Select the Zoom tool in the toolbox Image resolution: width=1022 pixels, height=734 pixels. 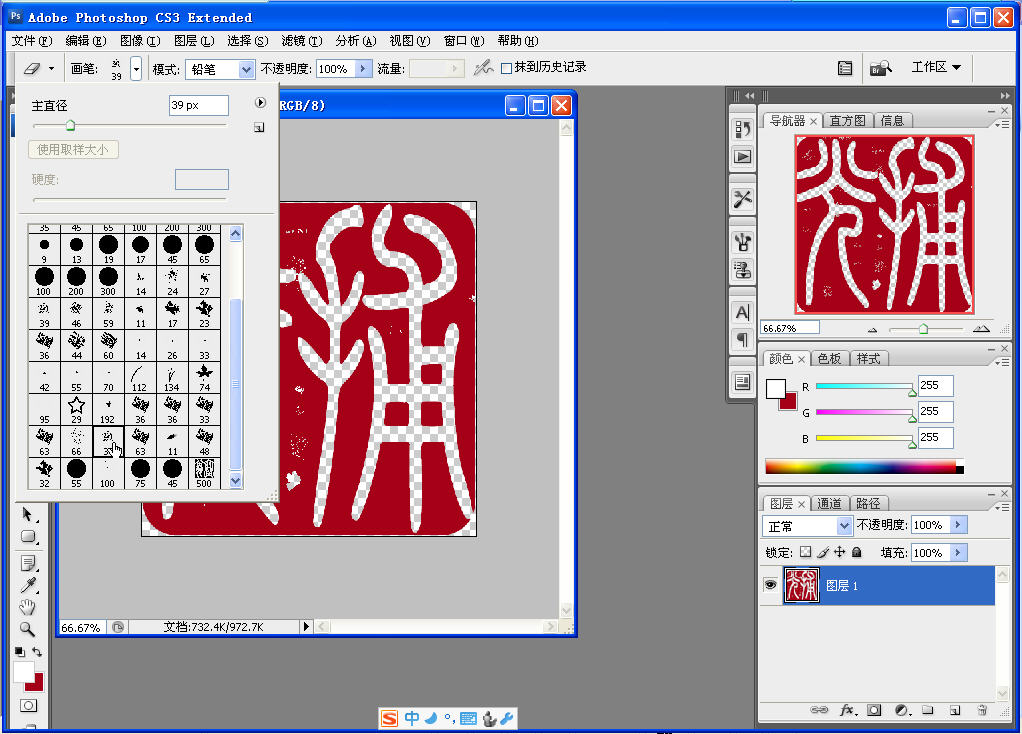tap(27, 628)
